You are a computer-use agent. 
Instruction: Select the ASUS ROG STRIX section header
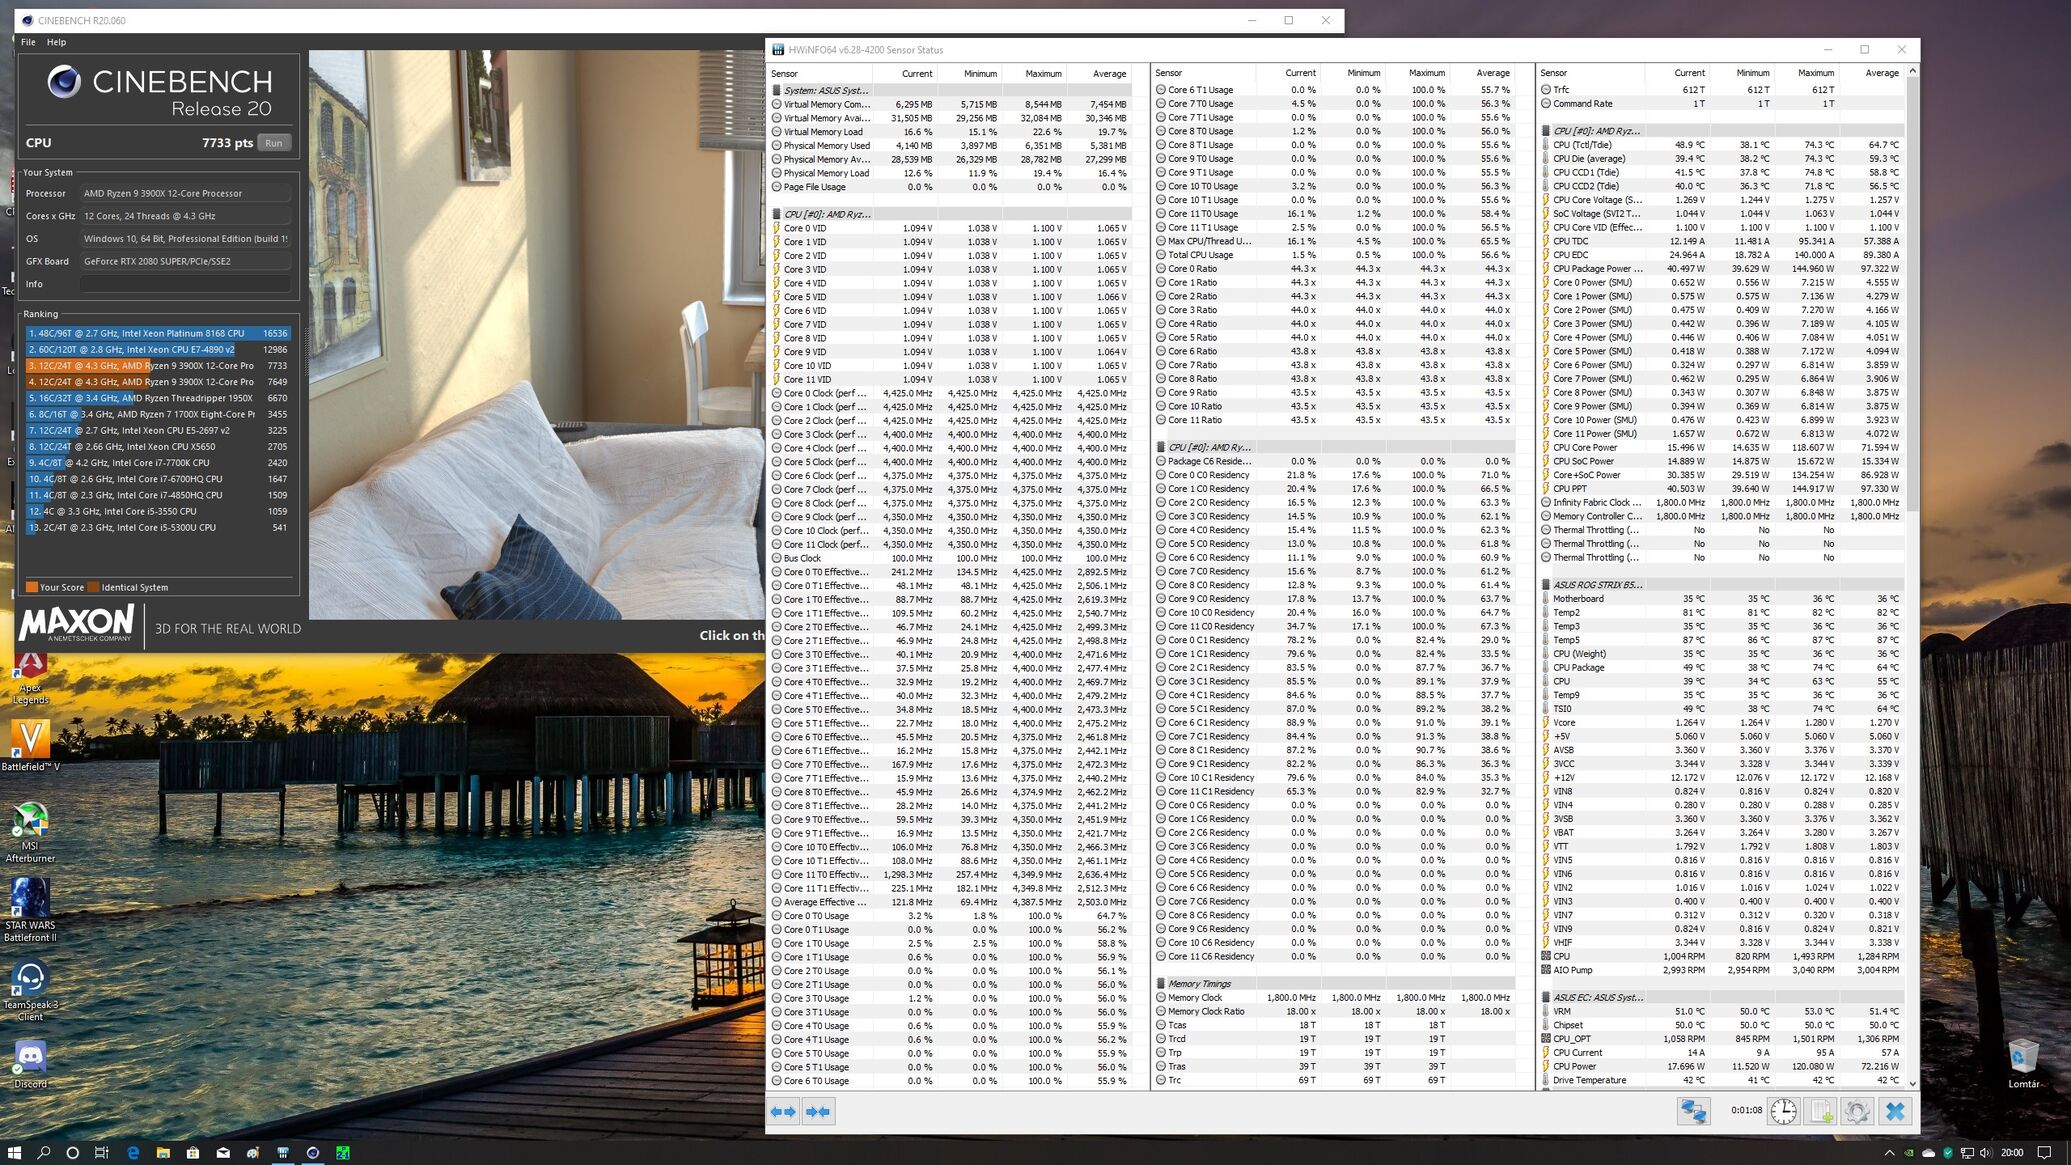(x=1720, y=584)
